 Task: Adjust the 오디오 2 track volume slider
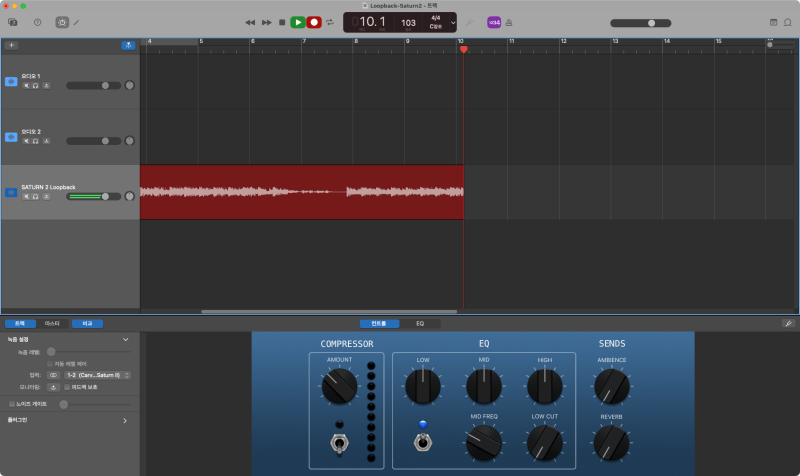click(93, 141)
